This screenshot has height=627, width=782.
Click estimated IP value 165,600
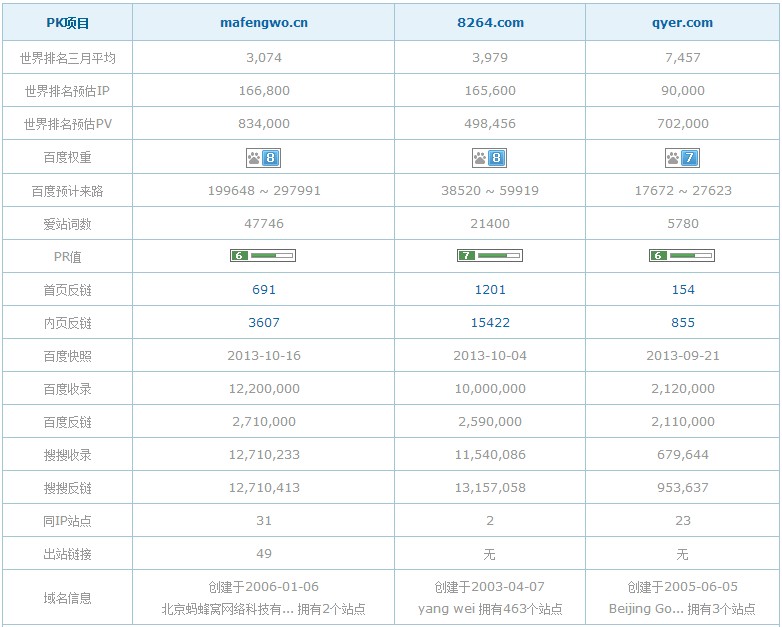pos(490,90)
